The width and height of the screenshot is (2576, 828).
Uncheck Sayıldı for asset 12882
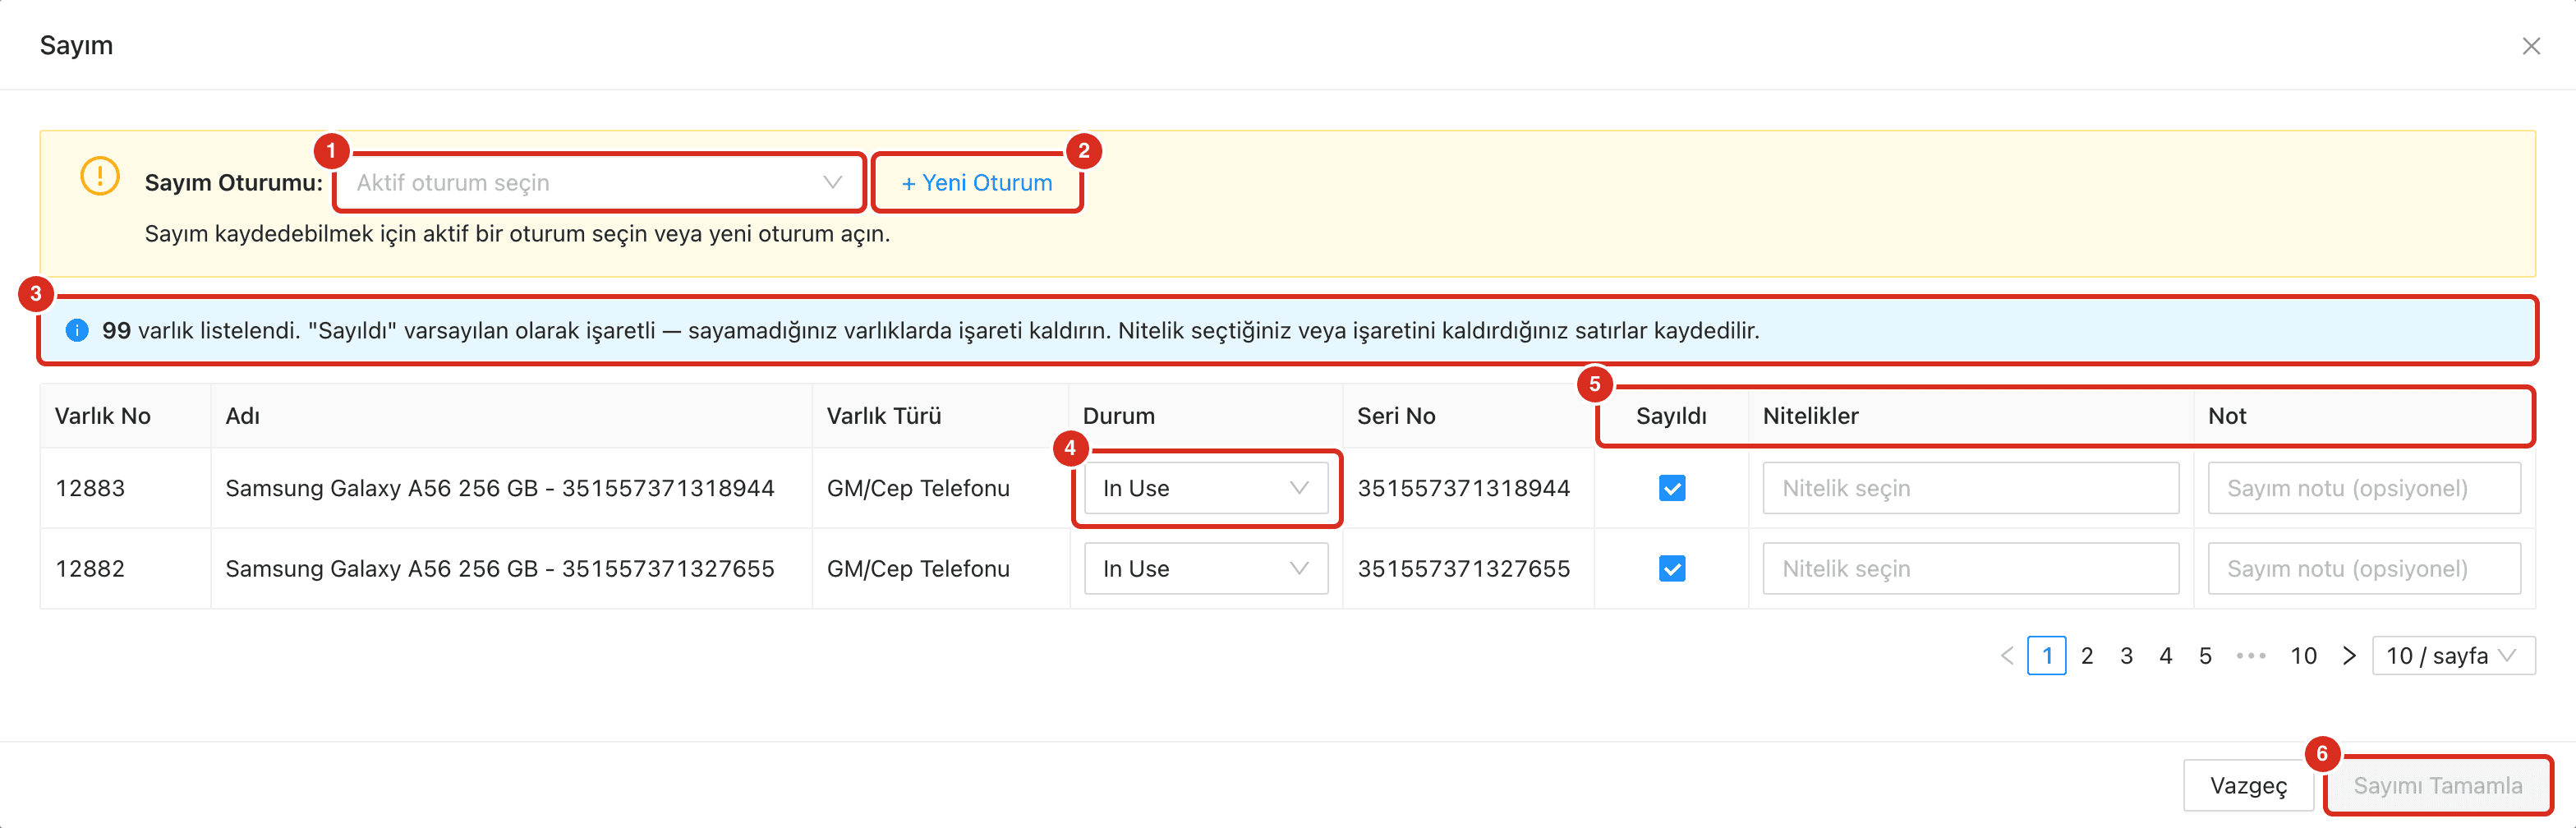[x=1672, y=568]
